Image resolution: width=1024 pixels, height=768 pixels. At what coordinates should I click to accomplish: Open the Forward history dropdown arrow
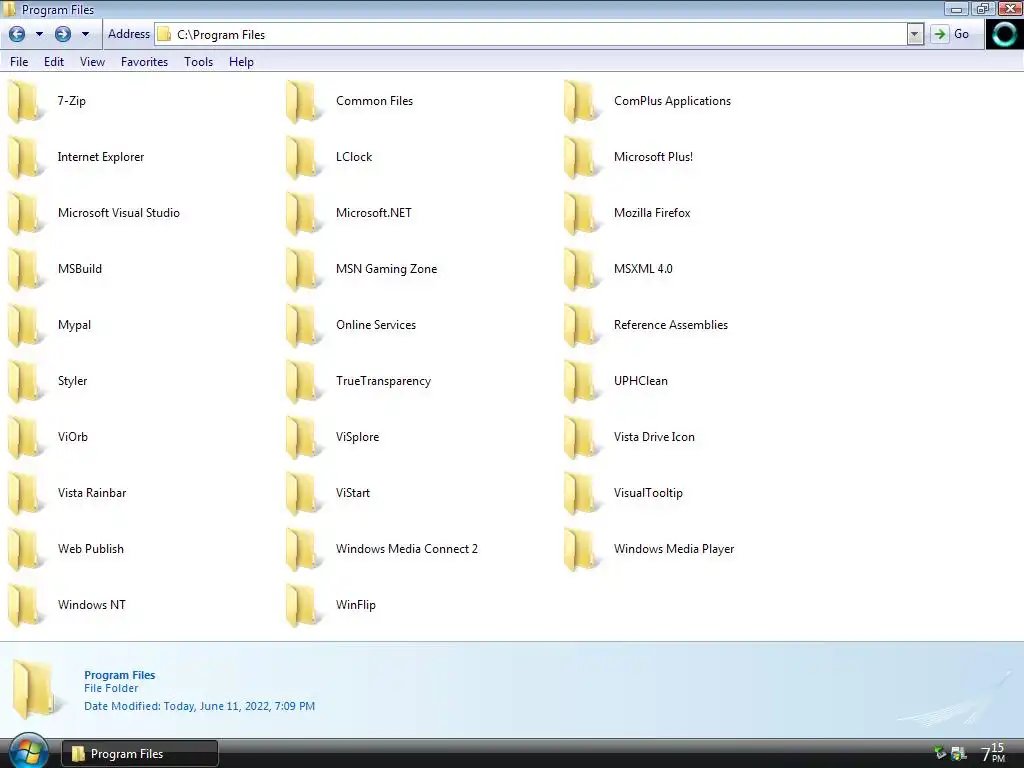(85, 34)
